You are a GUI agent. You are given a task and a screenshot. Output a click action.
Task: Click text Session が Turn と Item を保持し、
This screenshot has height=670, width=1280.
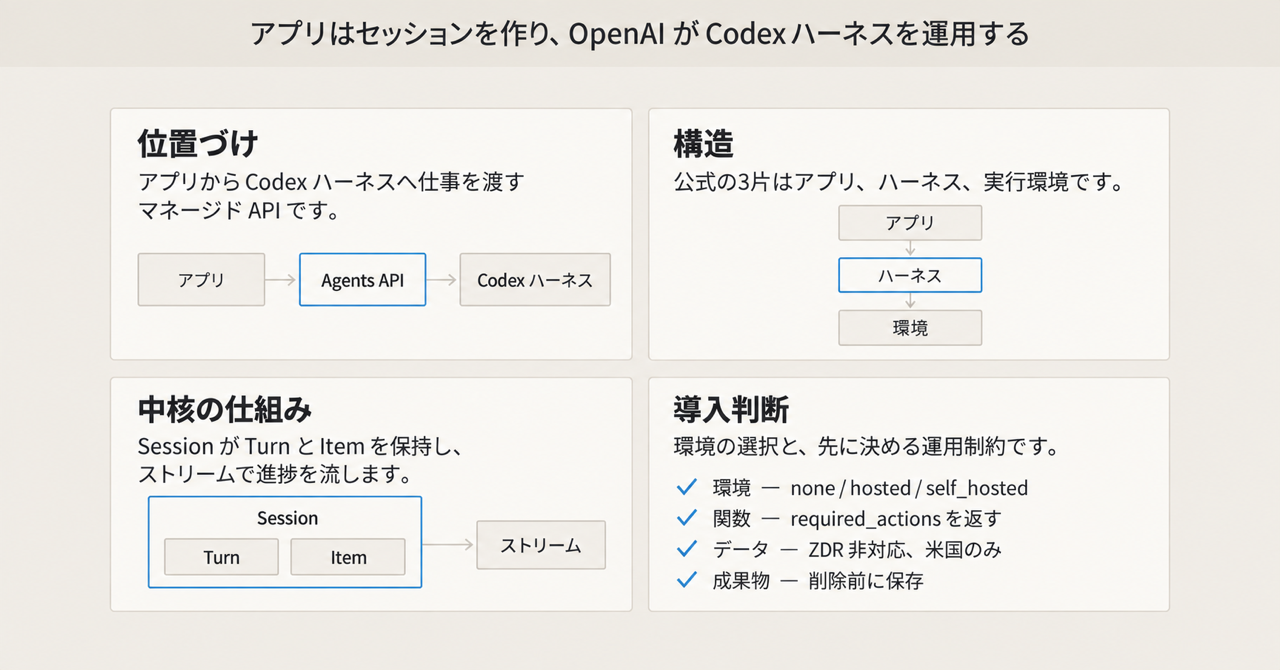[299, 446]
